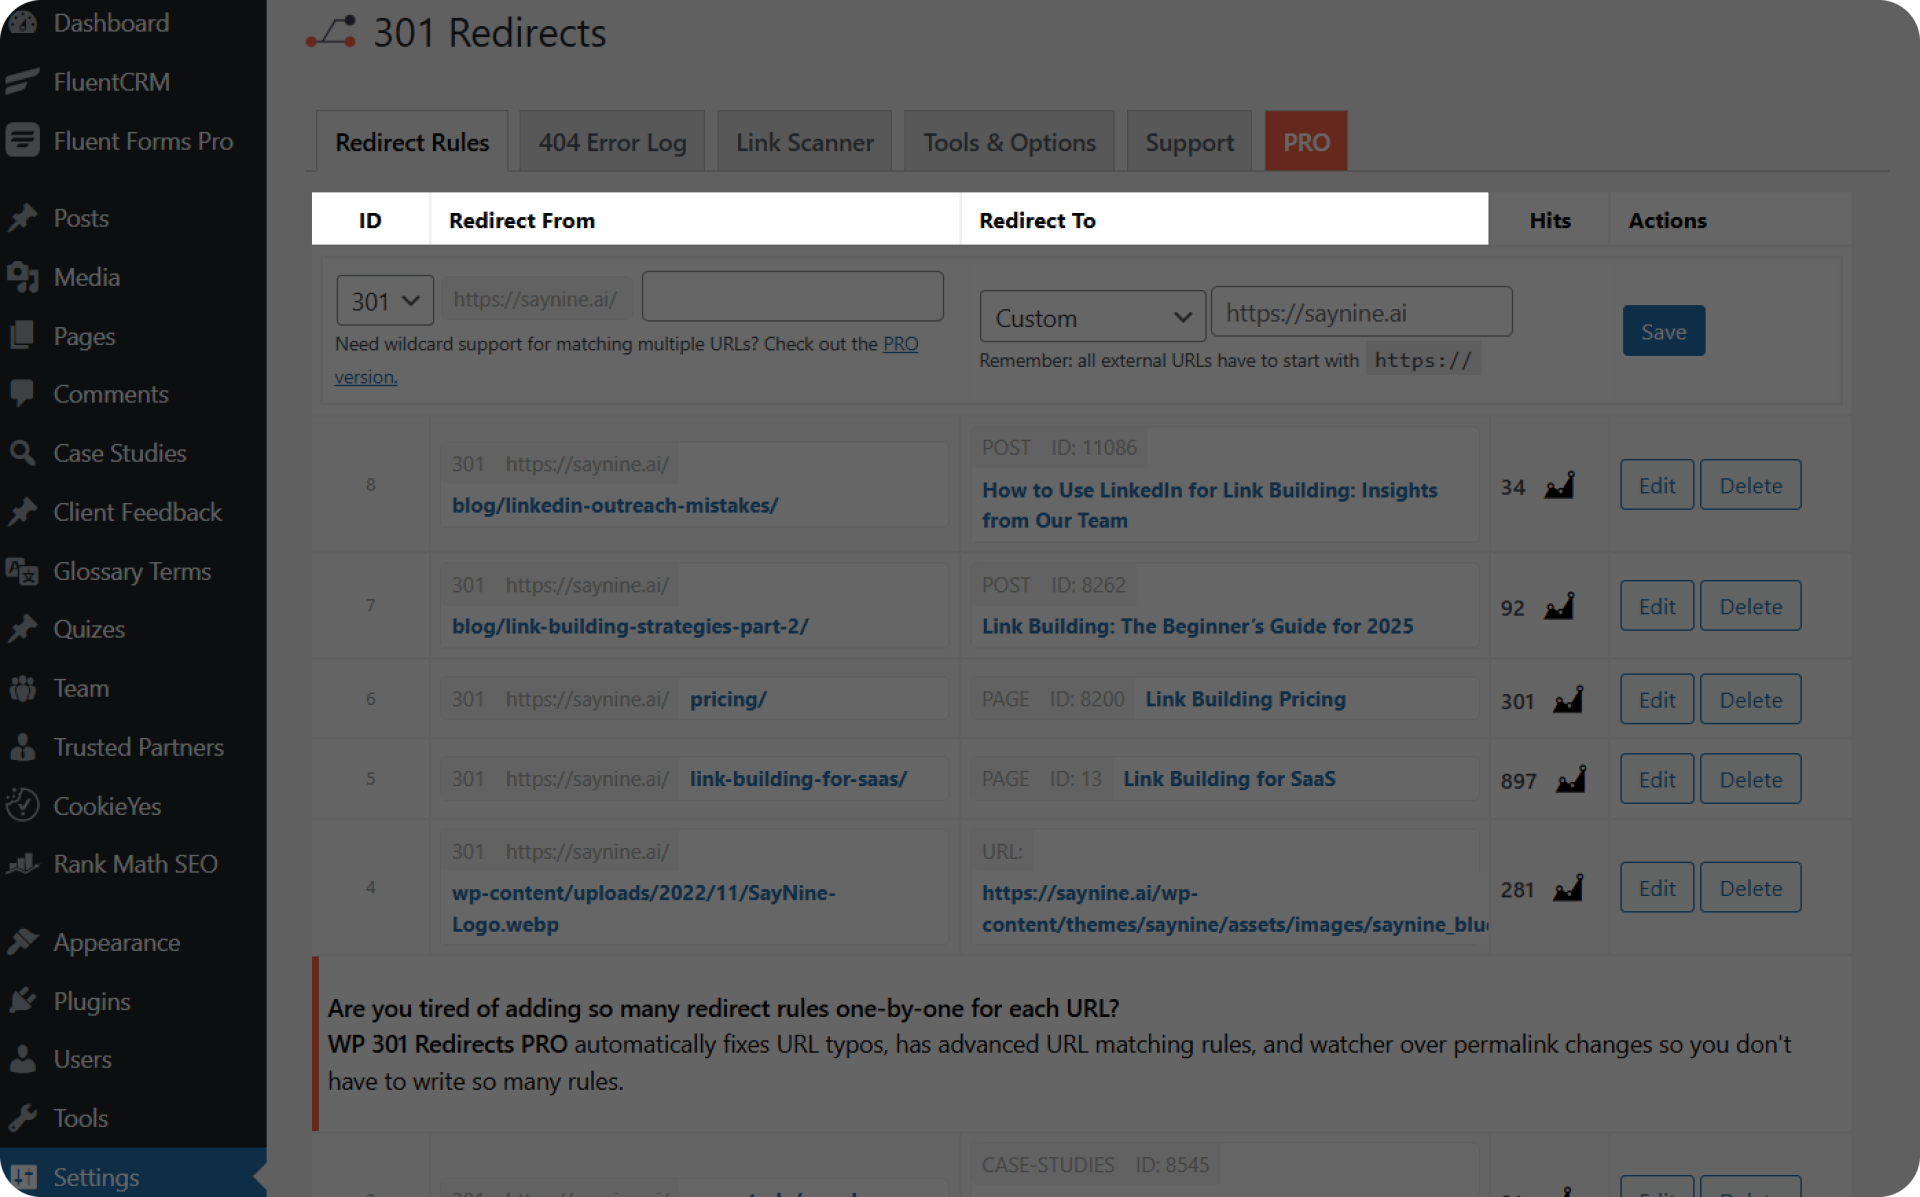This screenshot has width=1920, height=1197.
Task: Open Link Building Pricing page link
Action: [1245, 699]
